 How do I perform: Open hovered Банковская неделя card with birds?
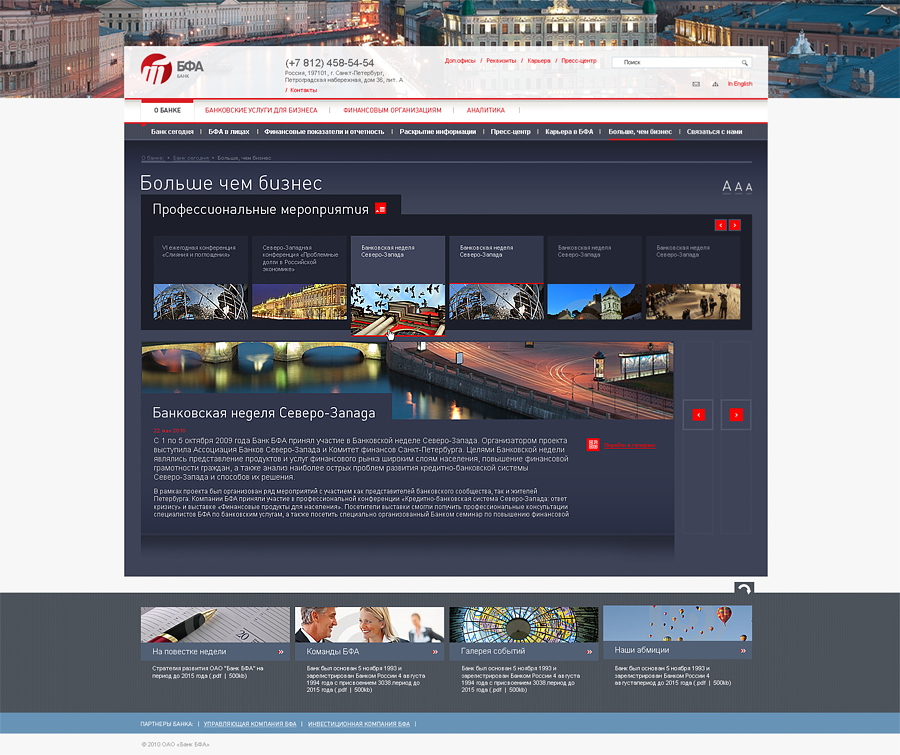(398, 285)
